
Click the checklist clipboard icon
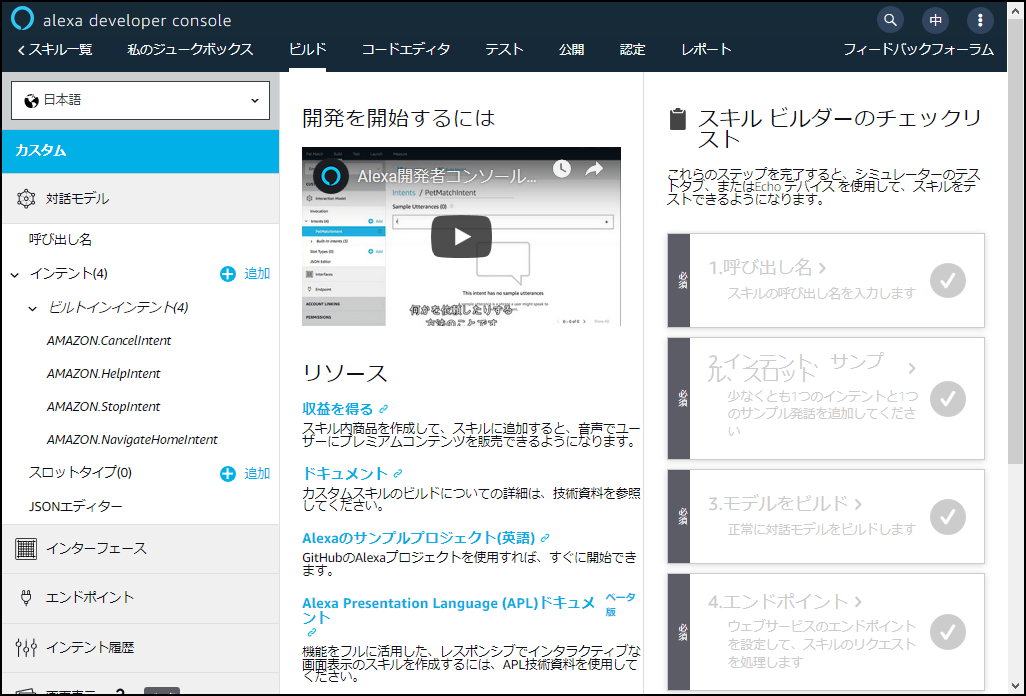(678, 119)
